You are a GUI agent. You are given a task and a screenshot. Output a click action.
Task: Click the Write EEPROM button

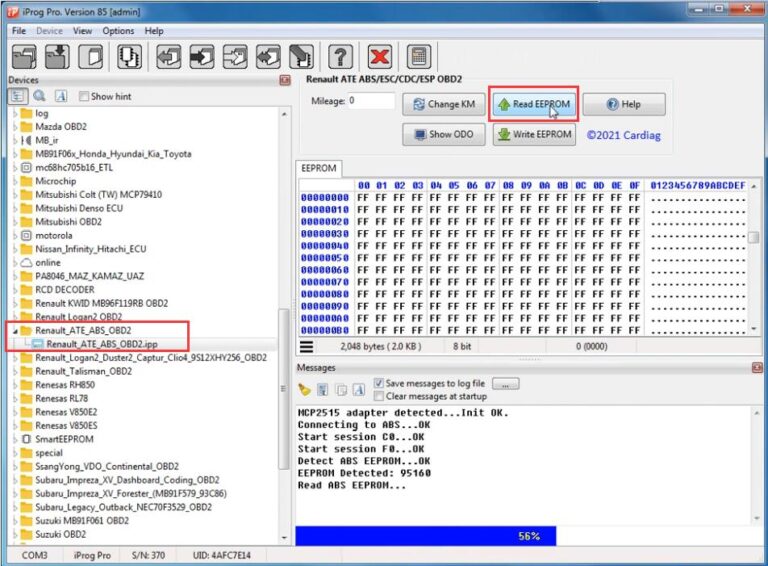coord(534,134)
